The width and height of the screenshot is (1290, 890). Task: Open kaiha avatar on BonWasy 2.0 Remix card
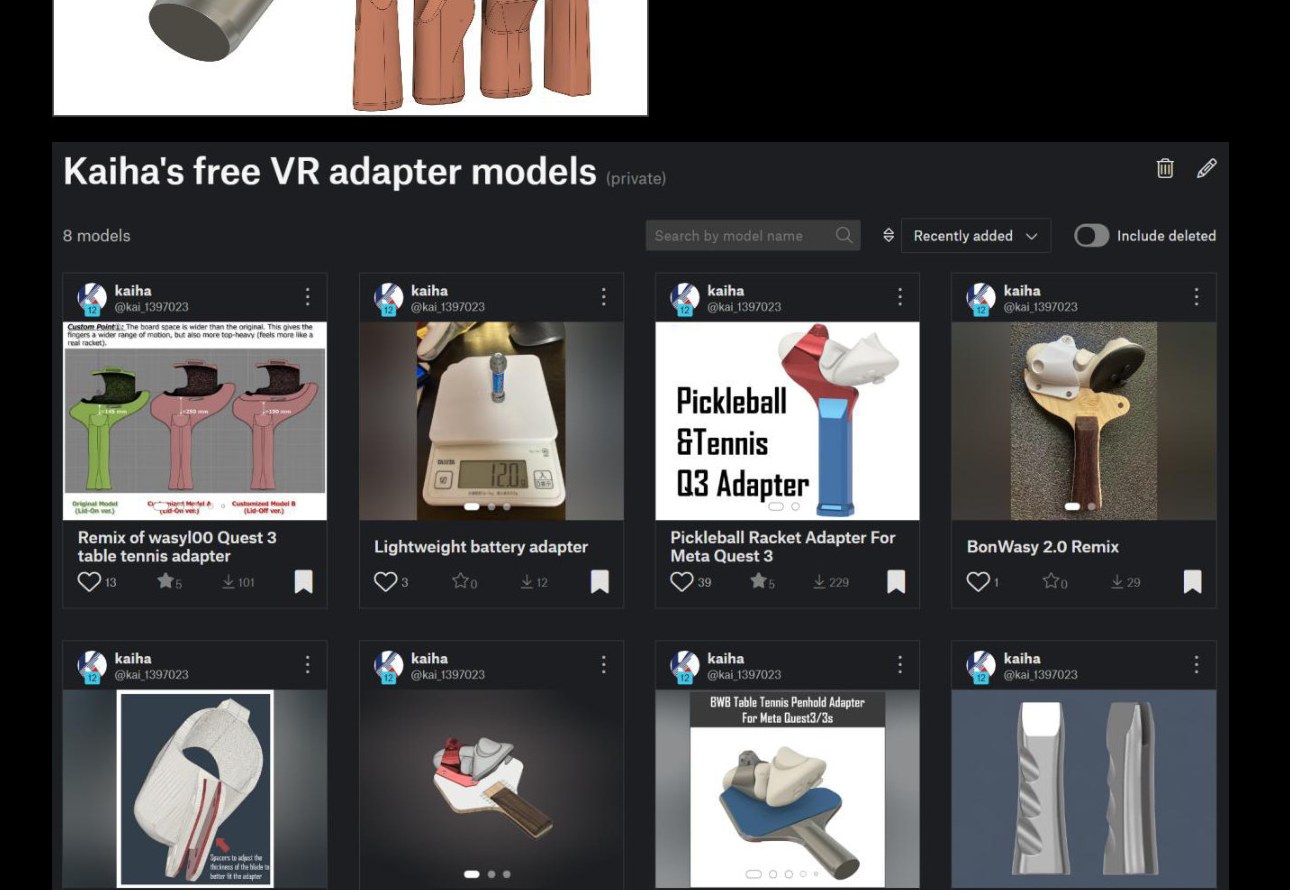click(x=981, y=298)
